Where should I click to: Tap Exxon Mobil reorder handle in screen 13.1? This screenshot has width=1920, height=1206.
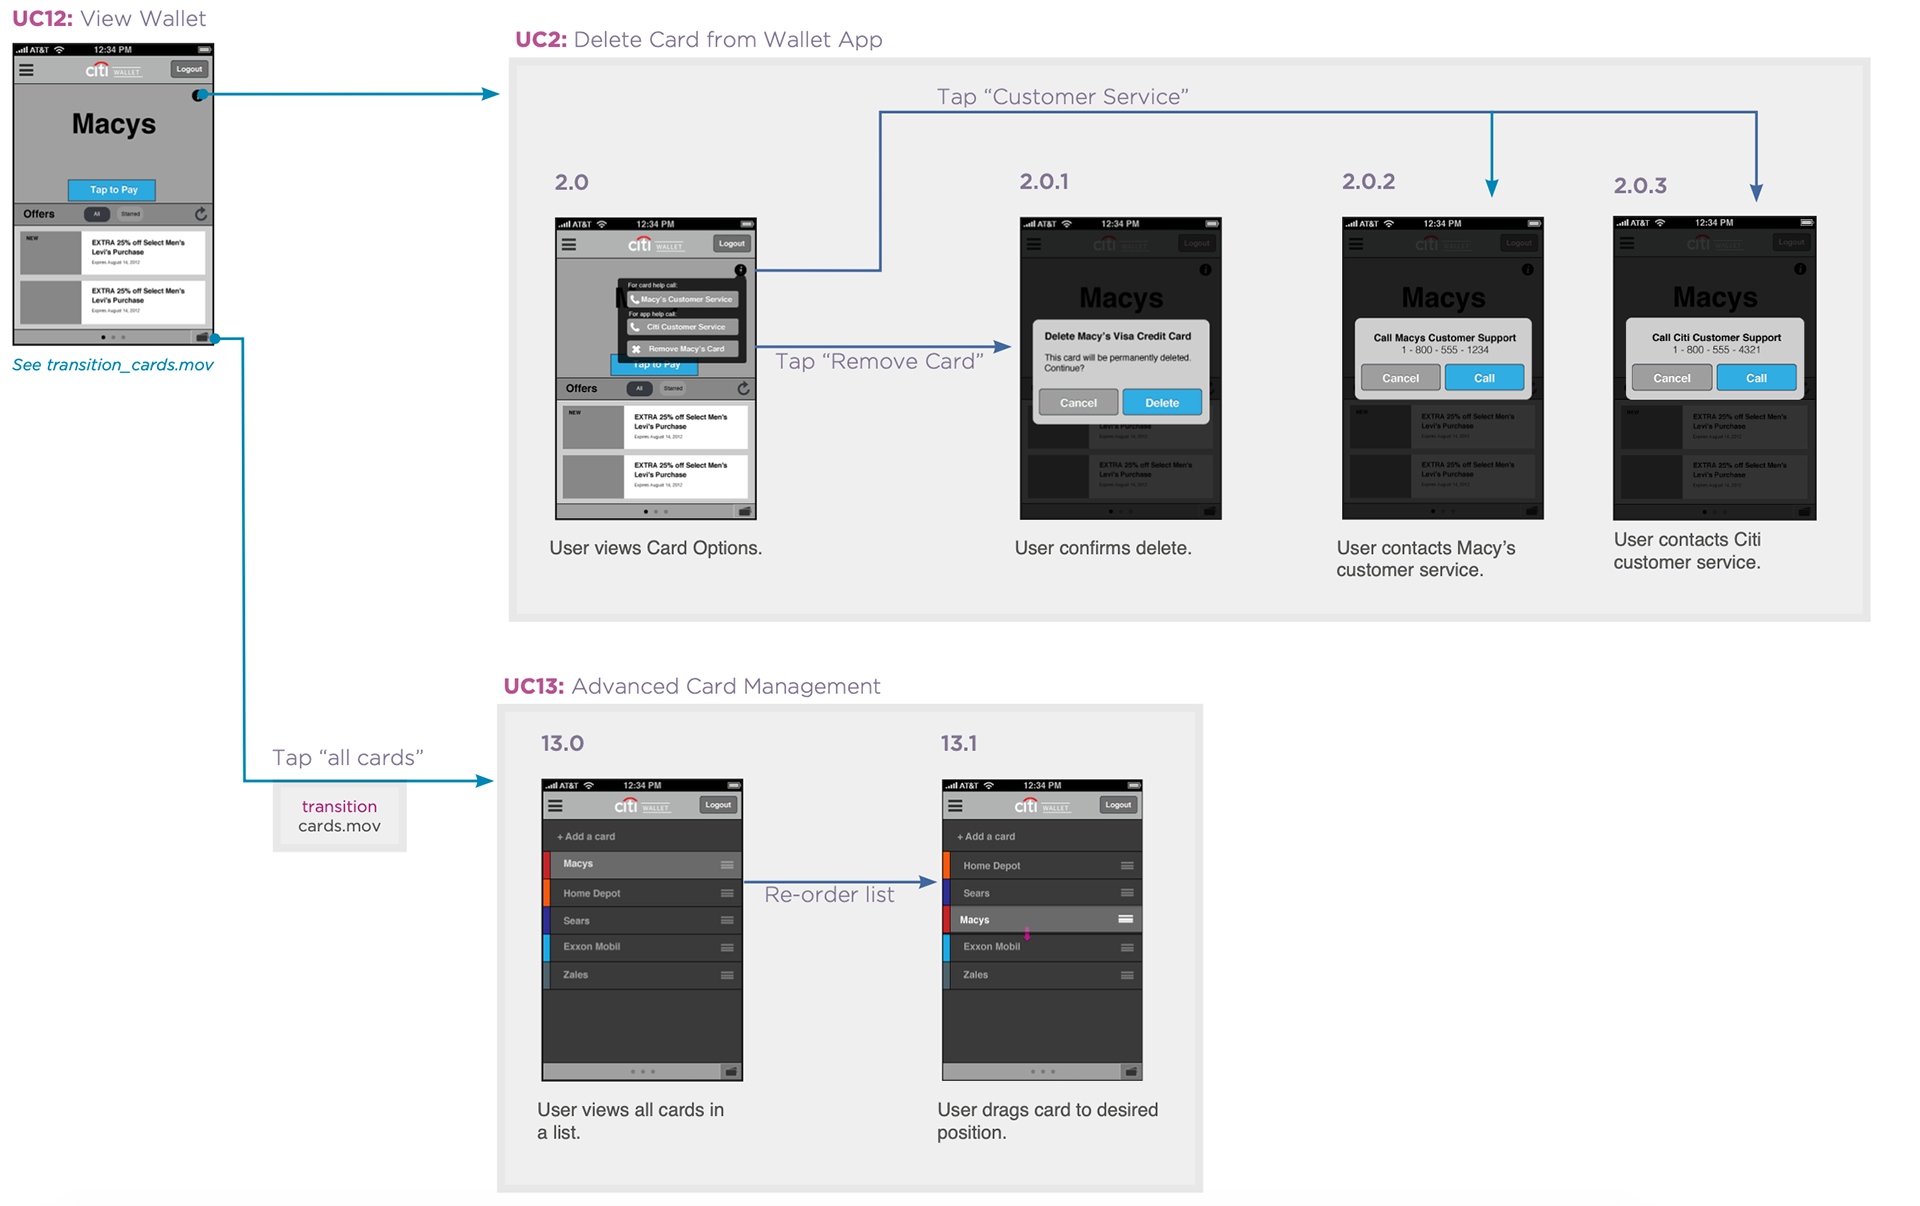1127,947
